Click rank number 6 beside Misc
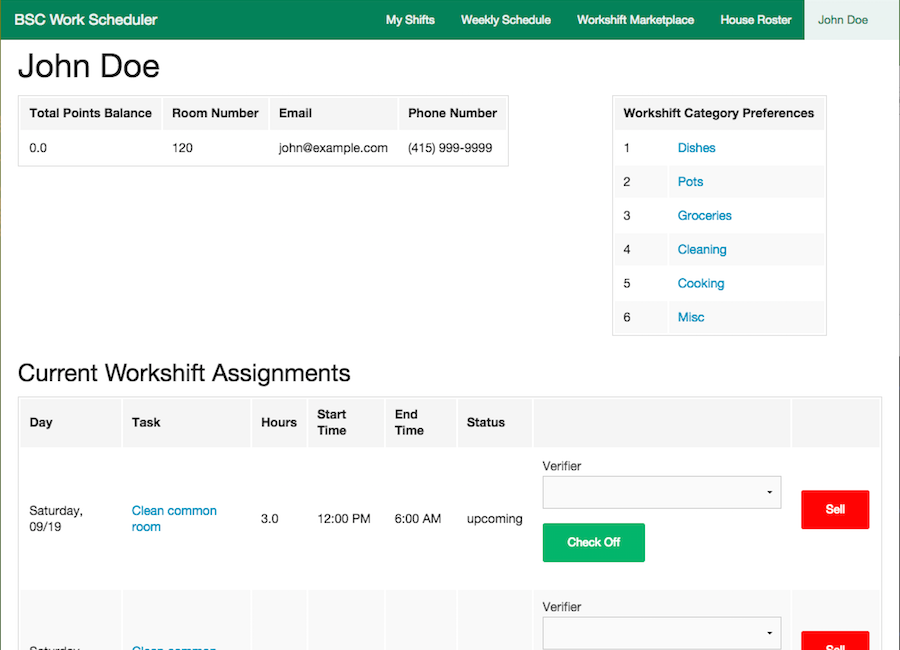Image resolution: width=900 pixels, height=650 pixels. point(627,317)
